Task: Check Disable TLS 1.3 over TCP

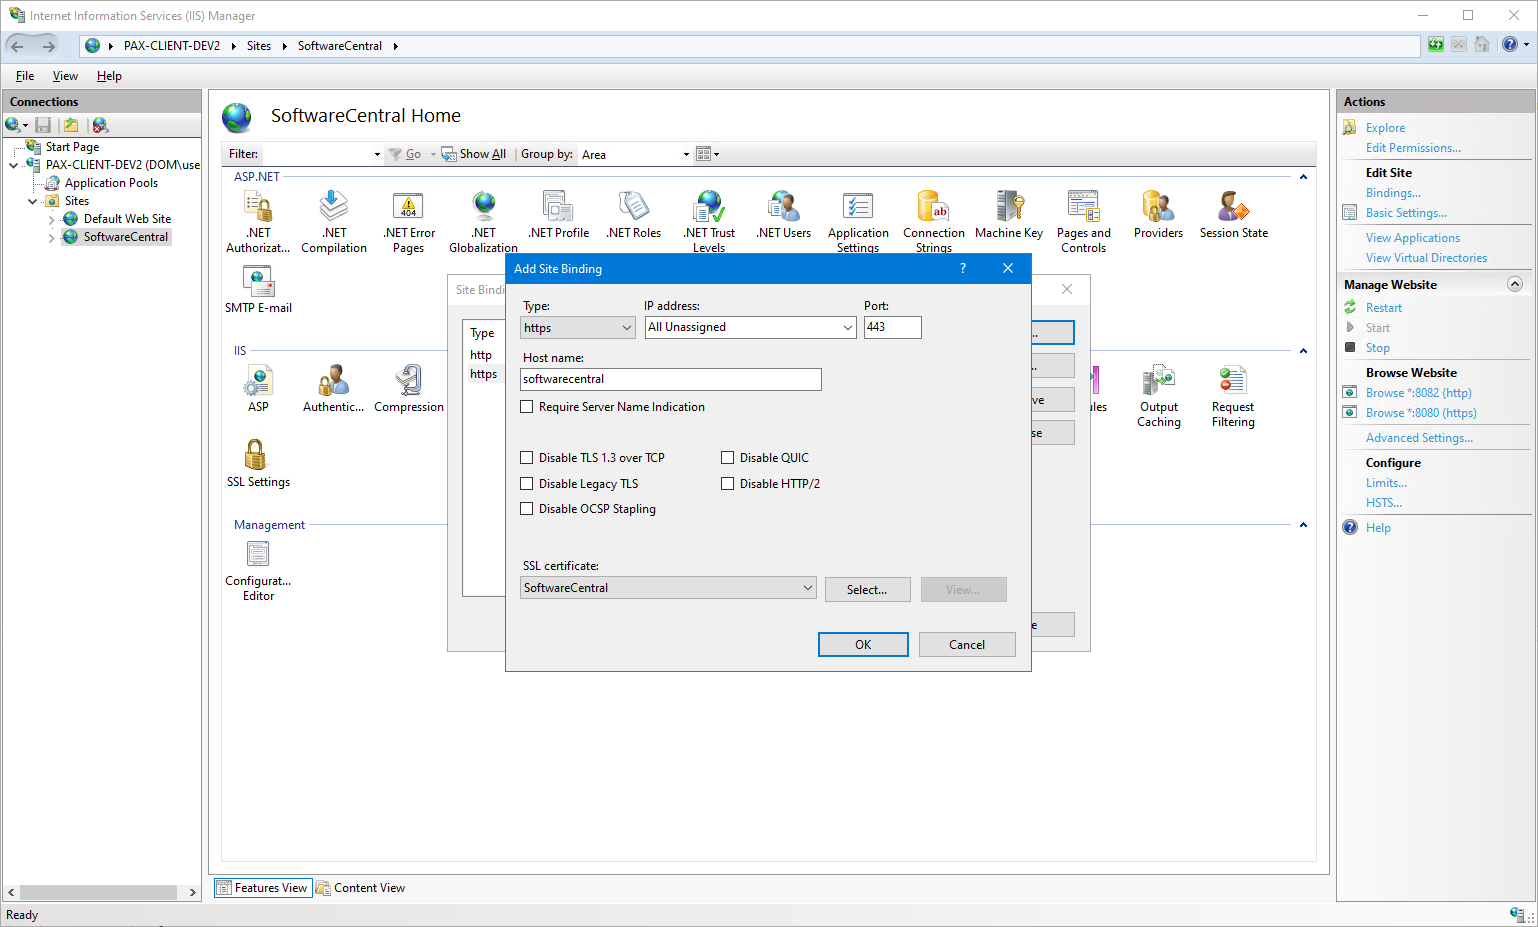Action: point(527,458)
